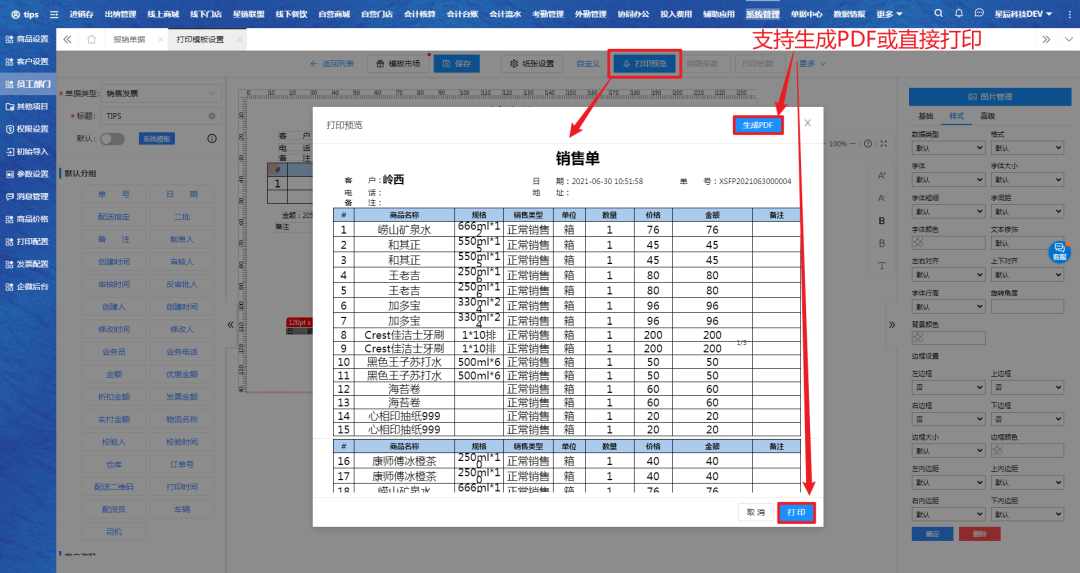Switch to the 报销单据 tab
The width and height of the screenshot is (1080, 573).
pos(128,39)
